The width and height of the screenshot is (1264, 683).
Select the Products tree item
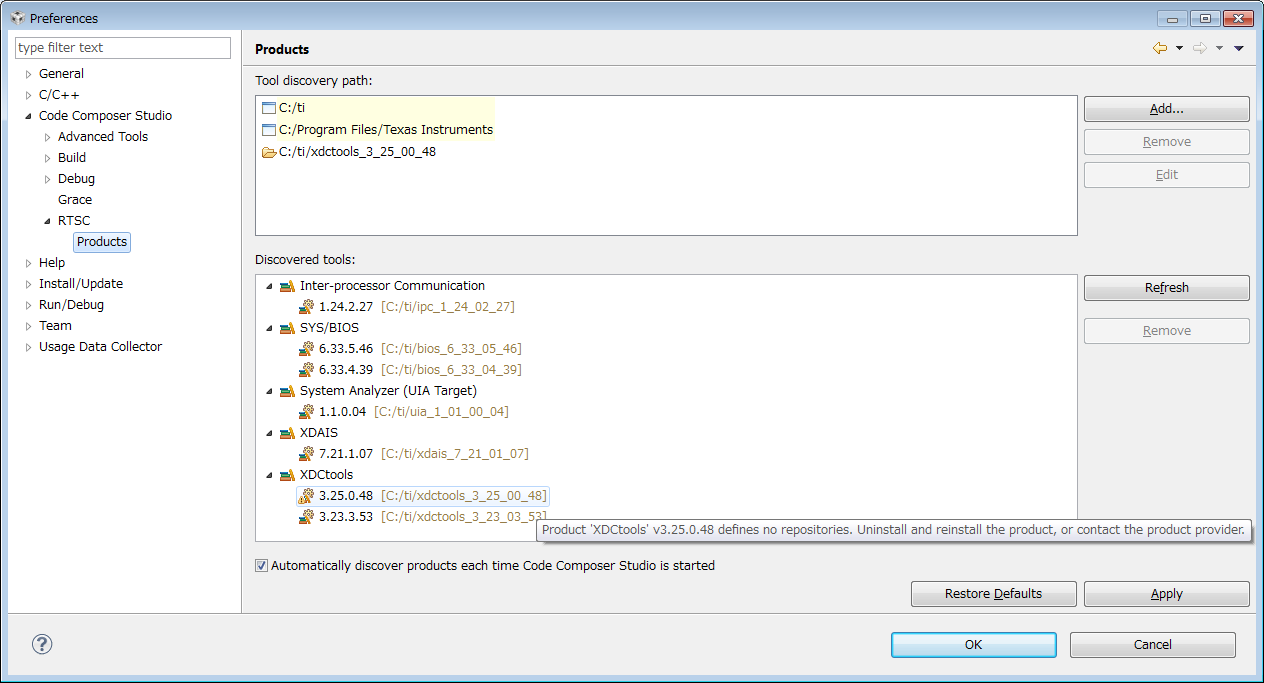pyautogui.click(x=102, y=242)
